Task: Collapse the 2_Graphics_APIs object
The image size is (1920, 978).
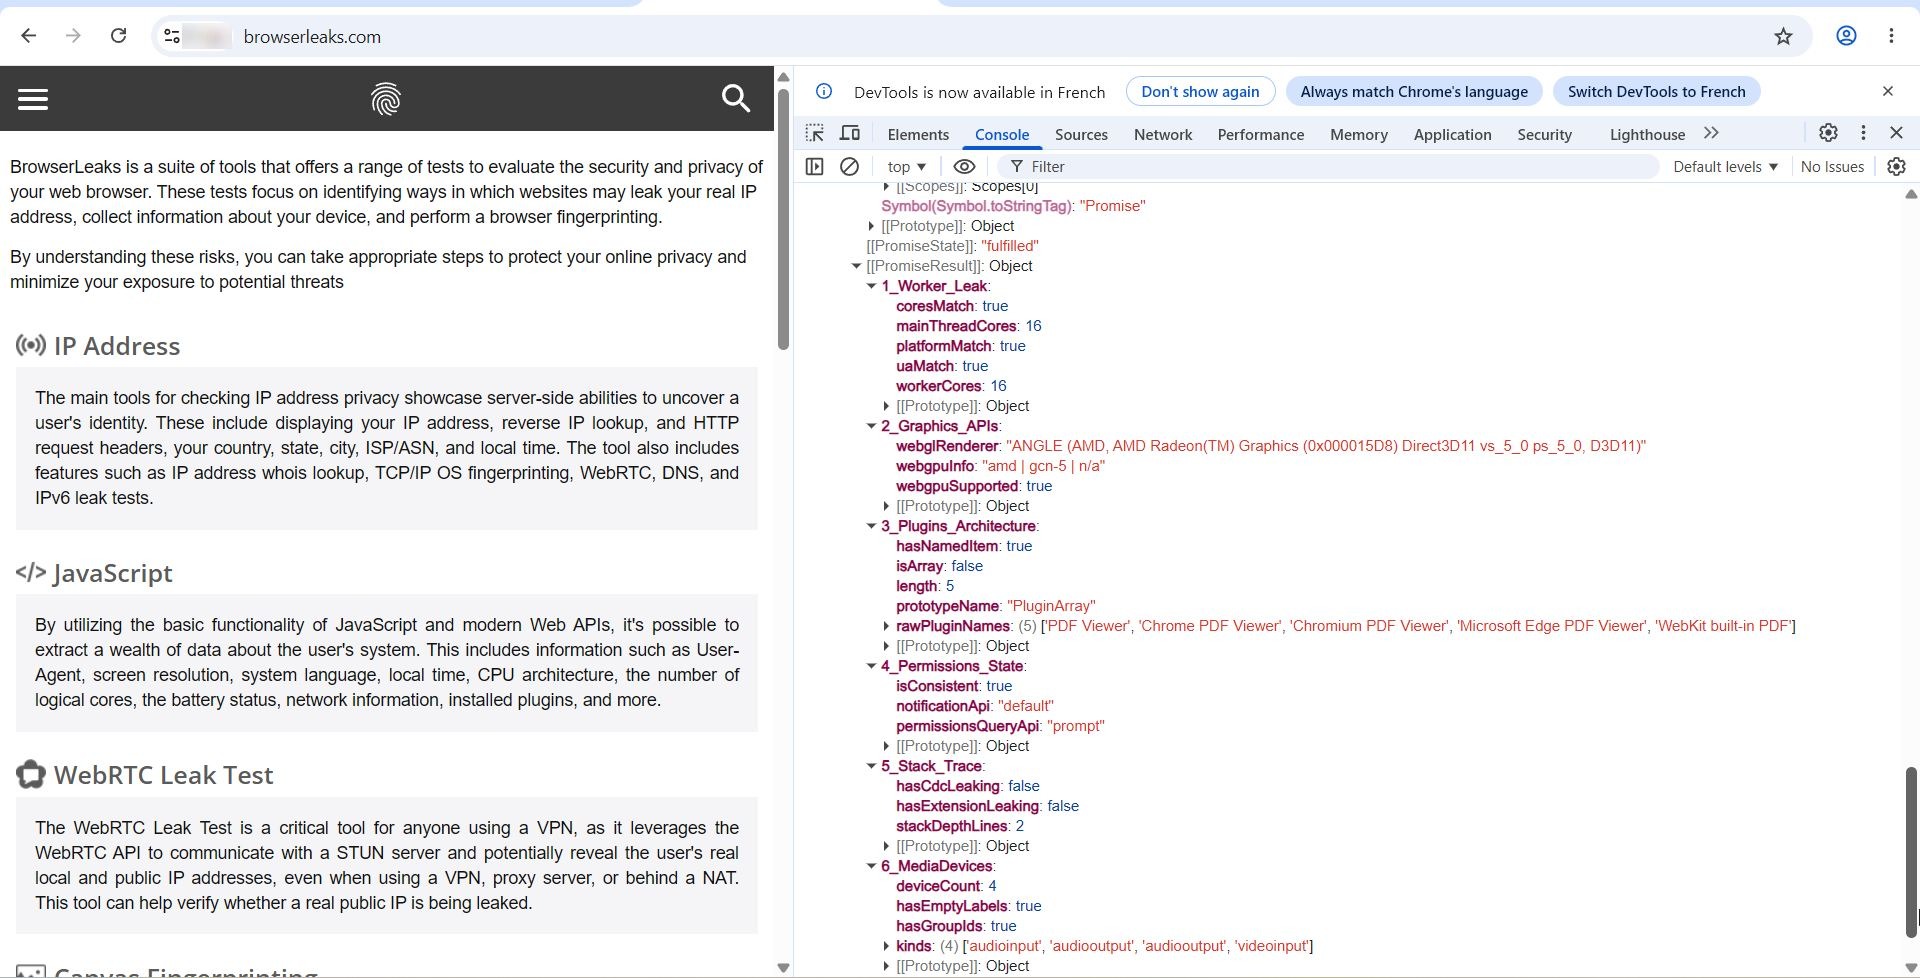Action: coord(871,426)
